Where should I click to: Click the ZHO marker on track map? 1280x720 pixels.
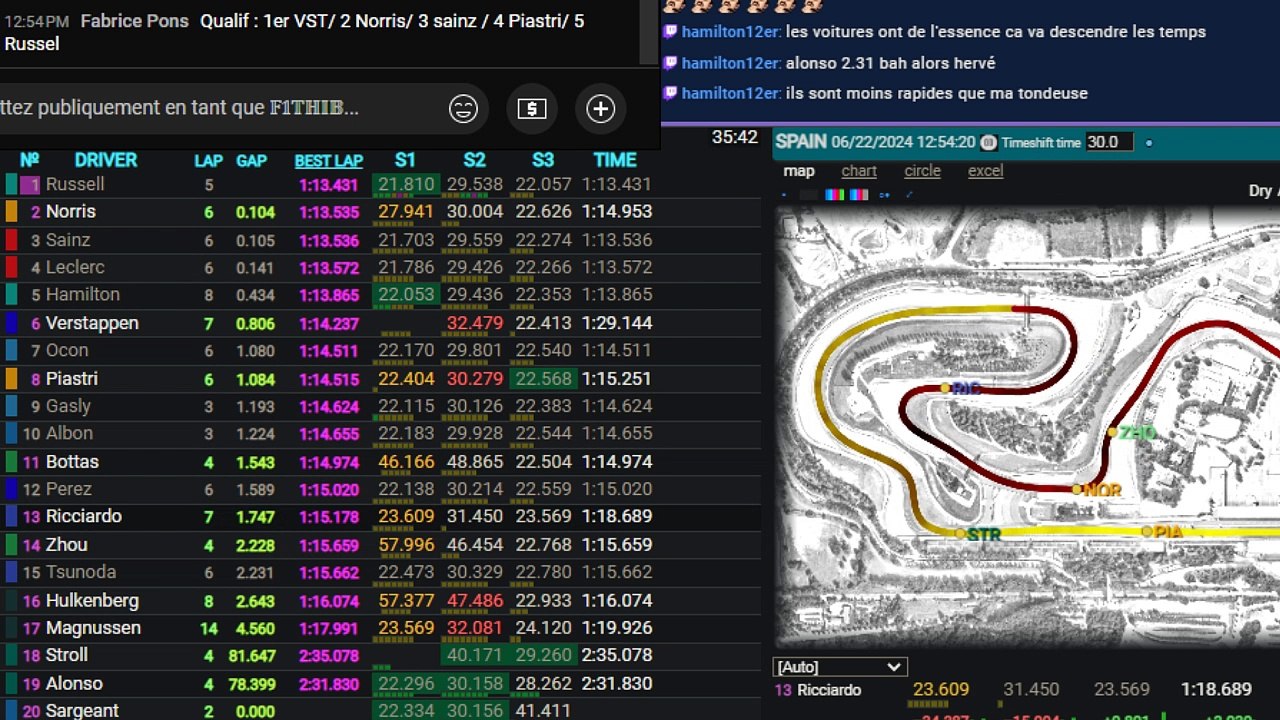[1132, 433]
